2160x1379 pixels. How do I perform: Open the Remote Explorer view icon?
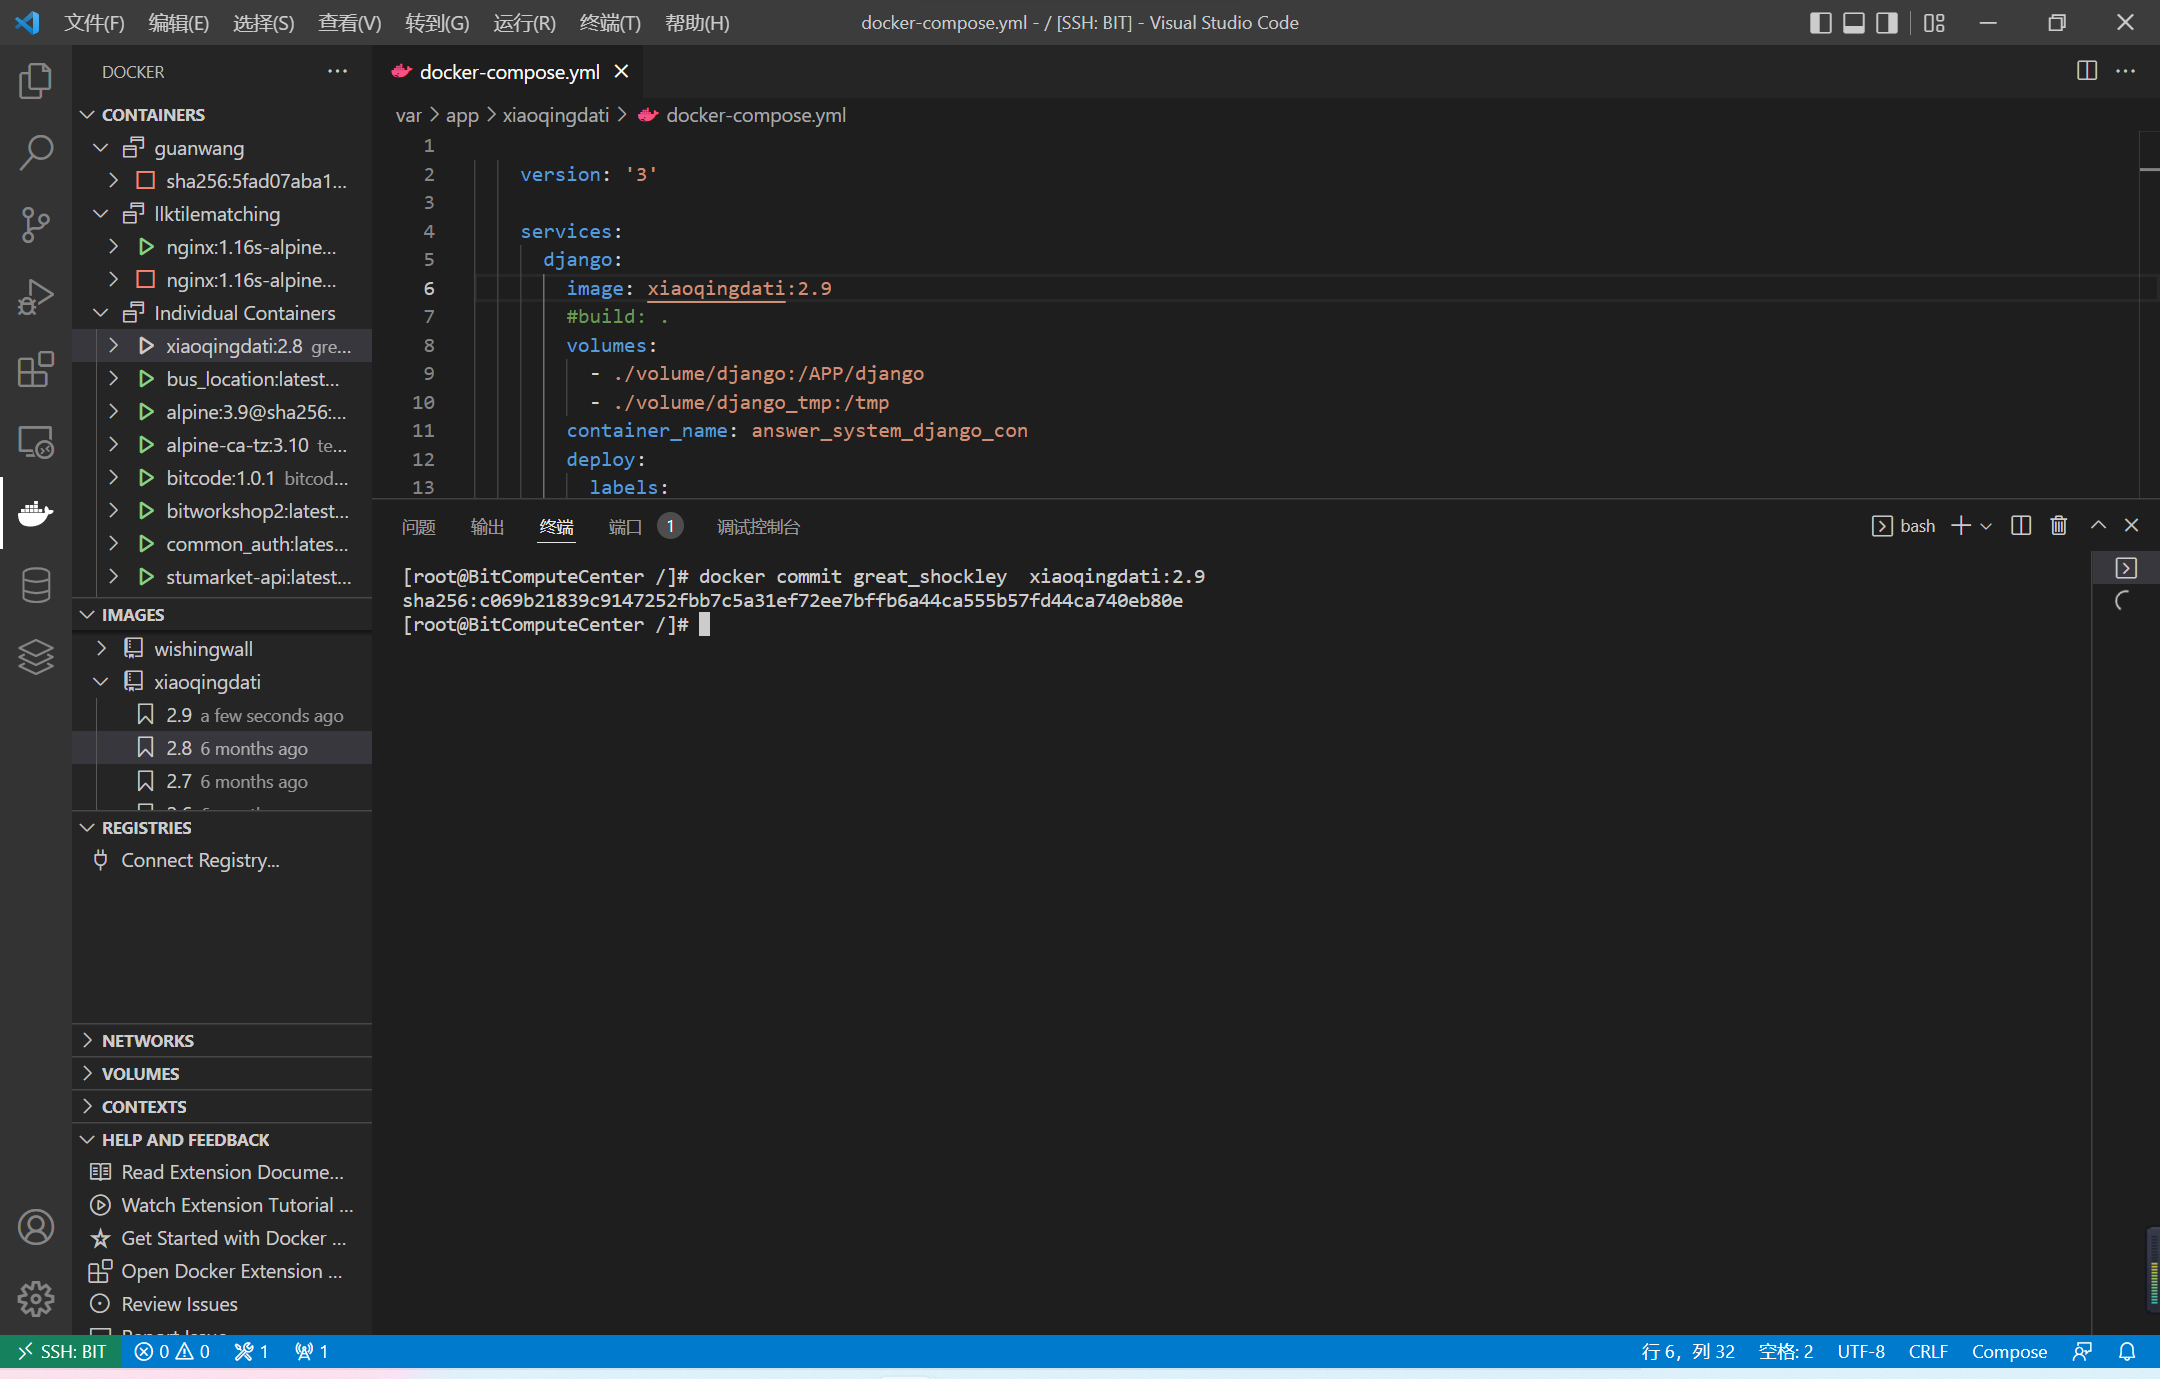[36, 441]
